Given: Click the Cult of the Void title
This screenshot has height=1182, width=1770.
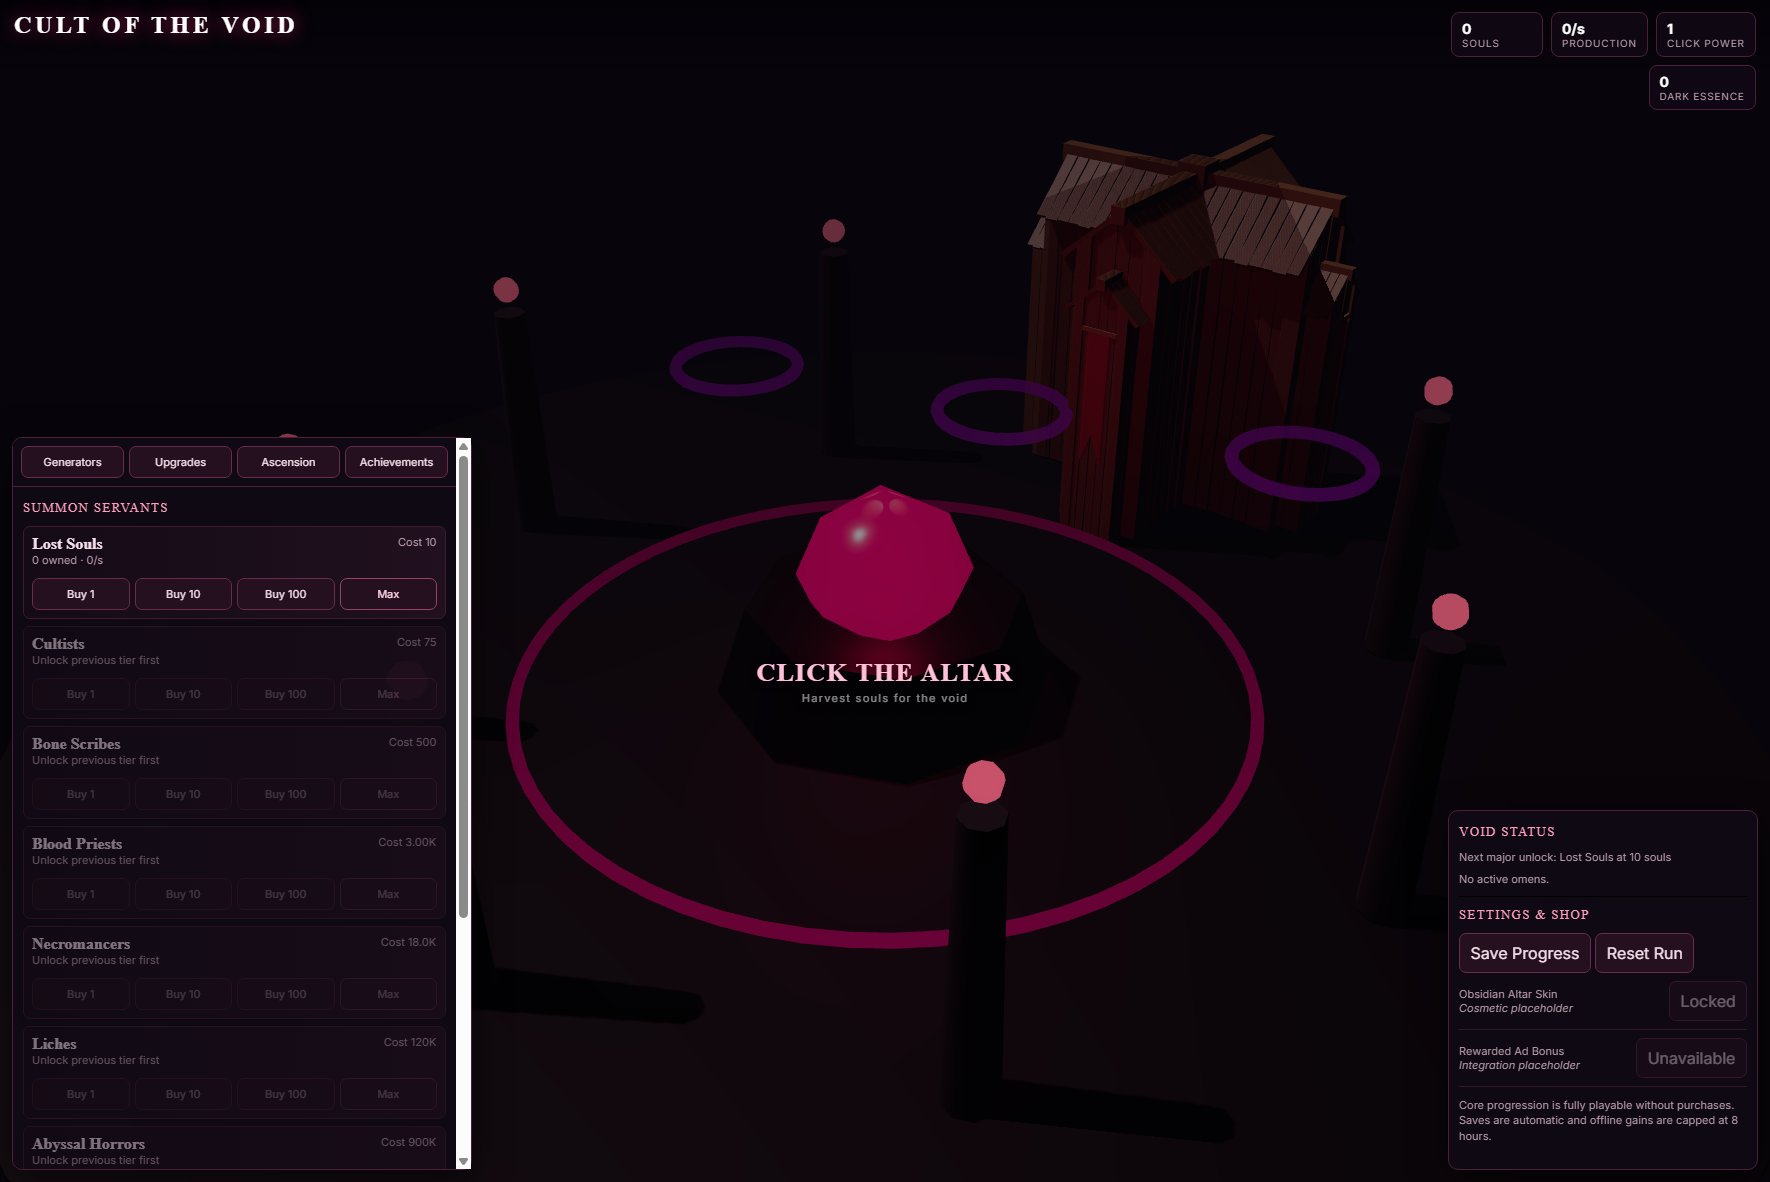Looking at the screenshot, I should pyautogui.click(x=155, y=25).
